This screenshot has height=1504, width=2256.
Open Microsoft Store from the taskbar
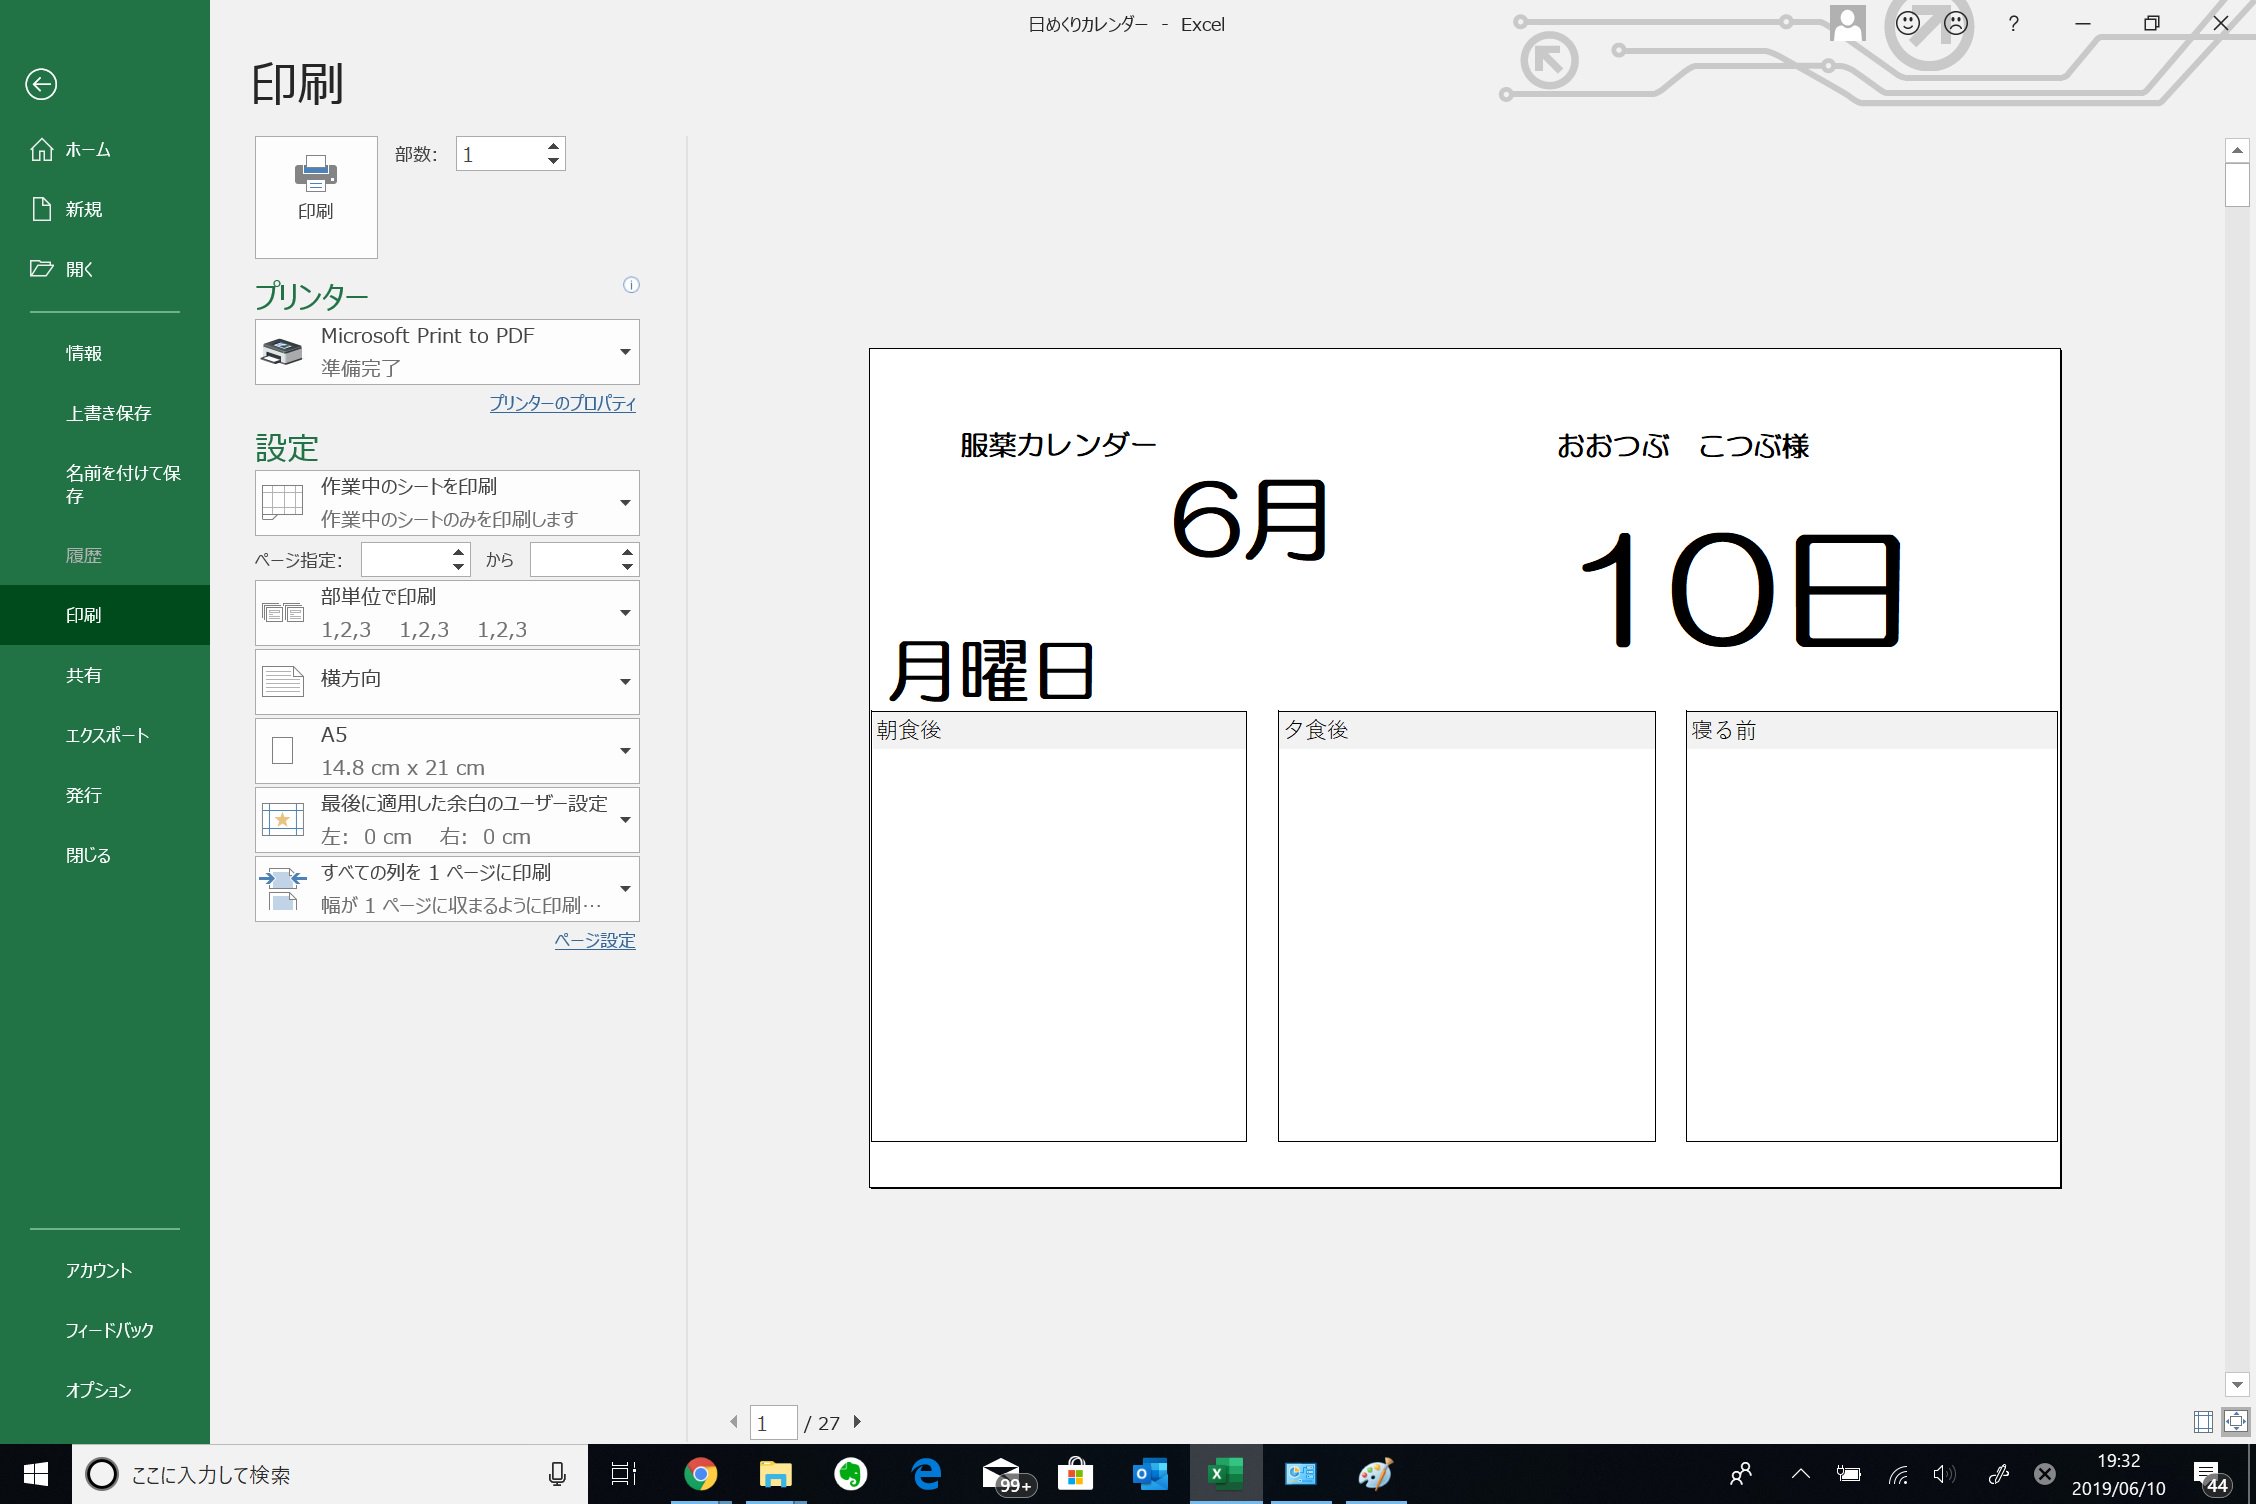click(1076, 1474)
